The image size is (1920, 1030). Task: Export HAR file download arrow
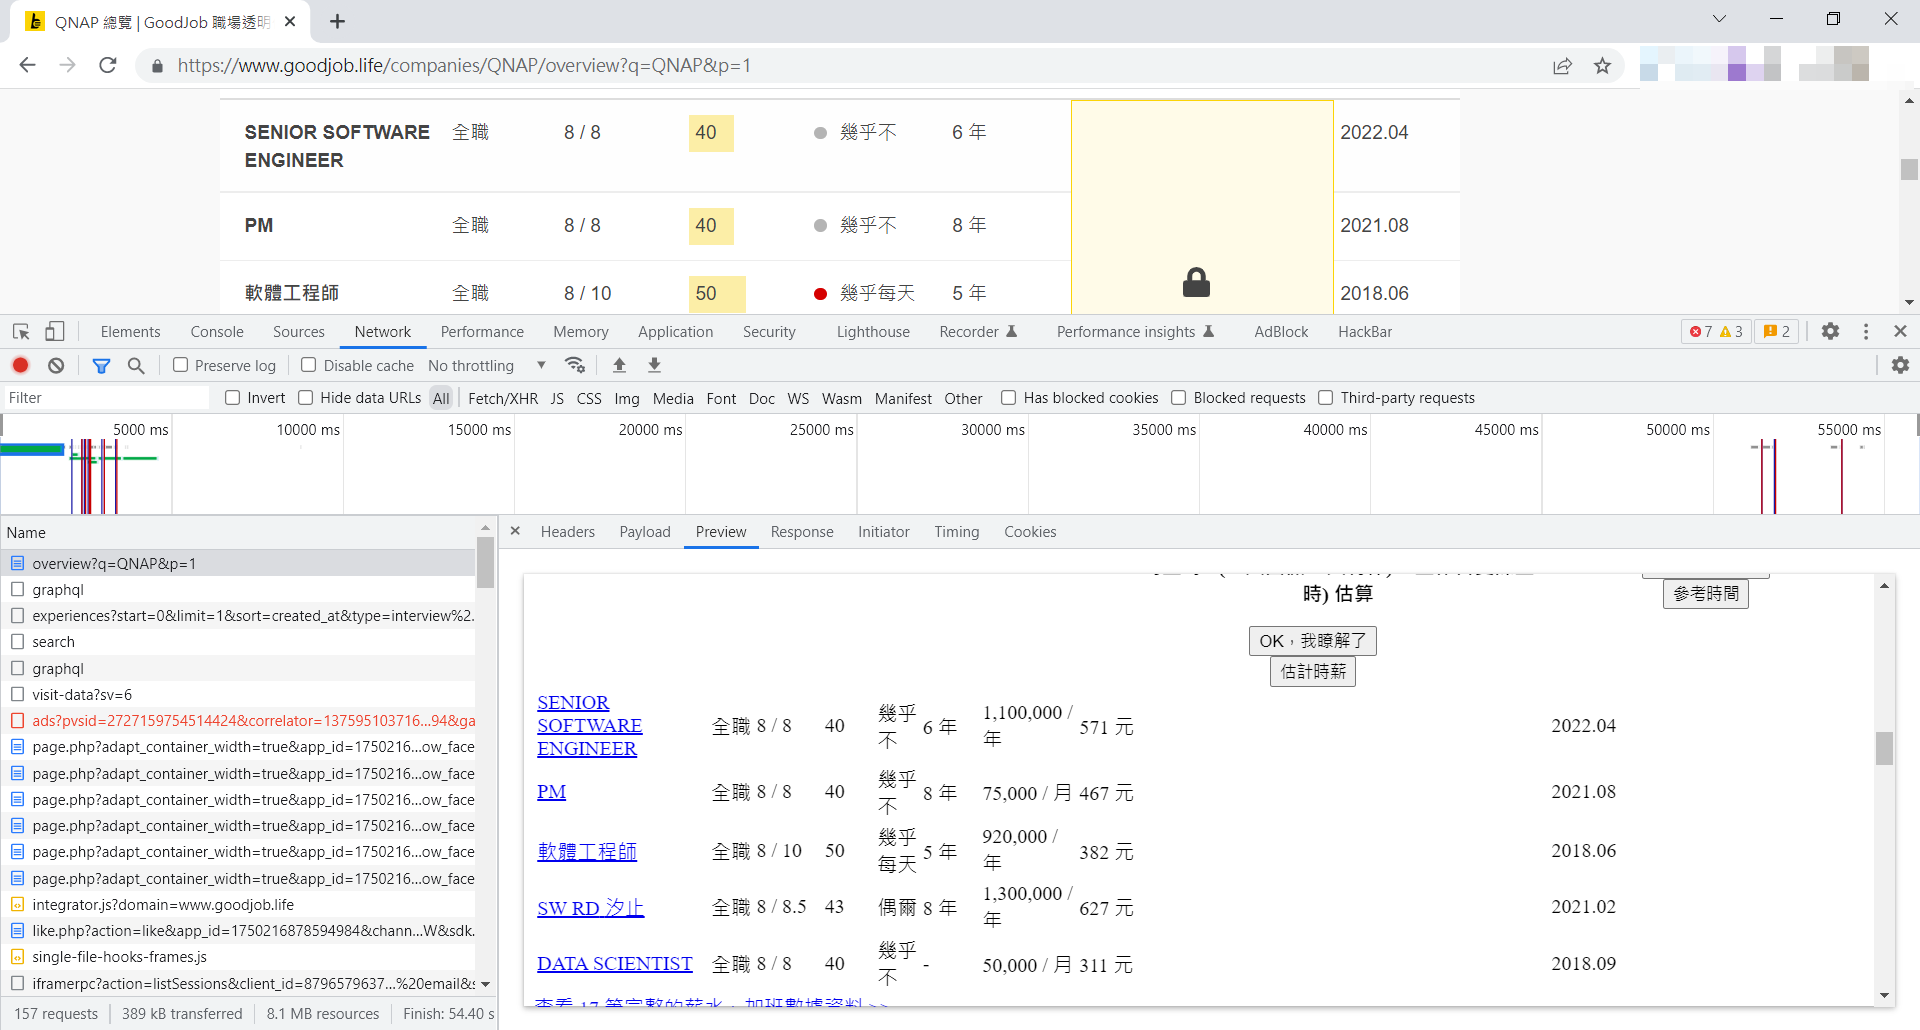(x=654, y=365)
